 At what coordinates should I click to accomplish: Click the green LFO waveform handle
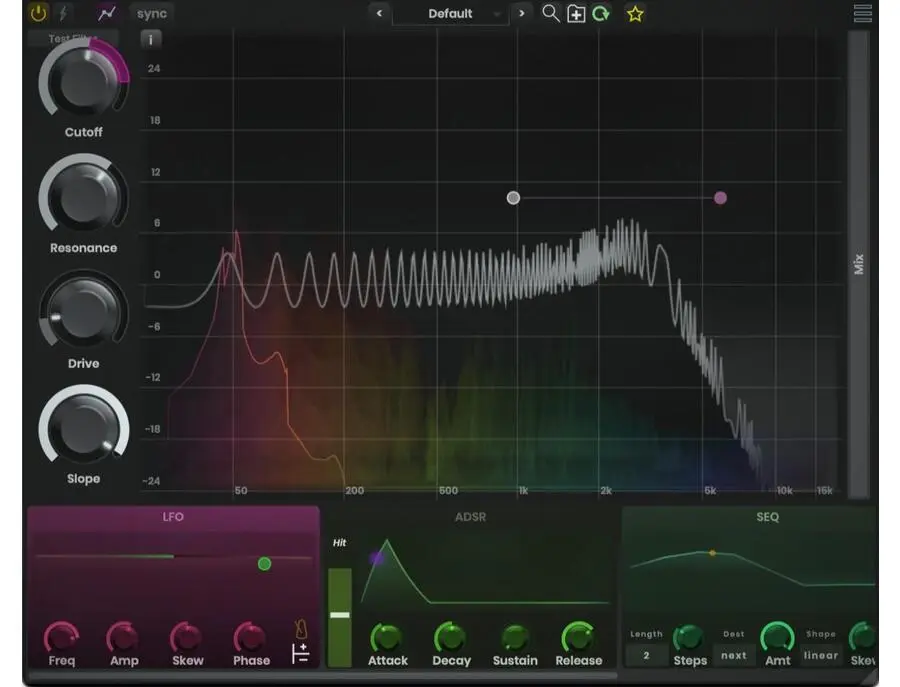coord(265,564)
